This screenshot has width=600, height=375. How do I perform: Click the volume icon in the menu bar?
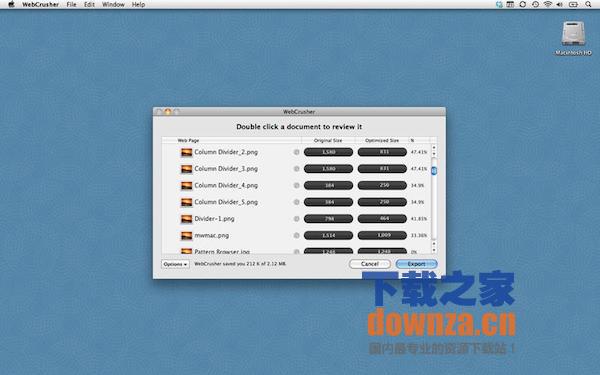tap(560, 4)
